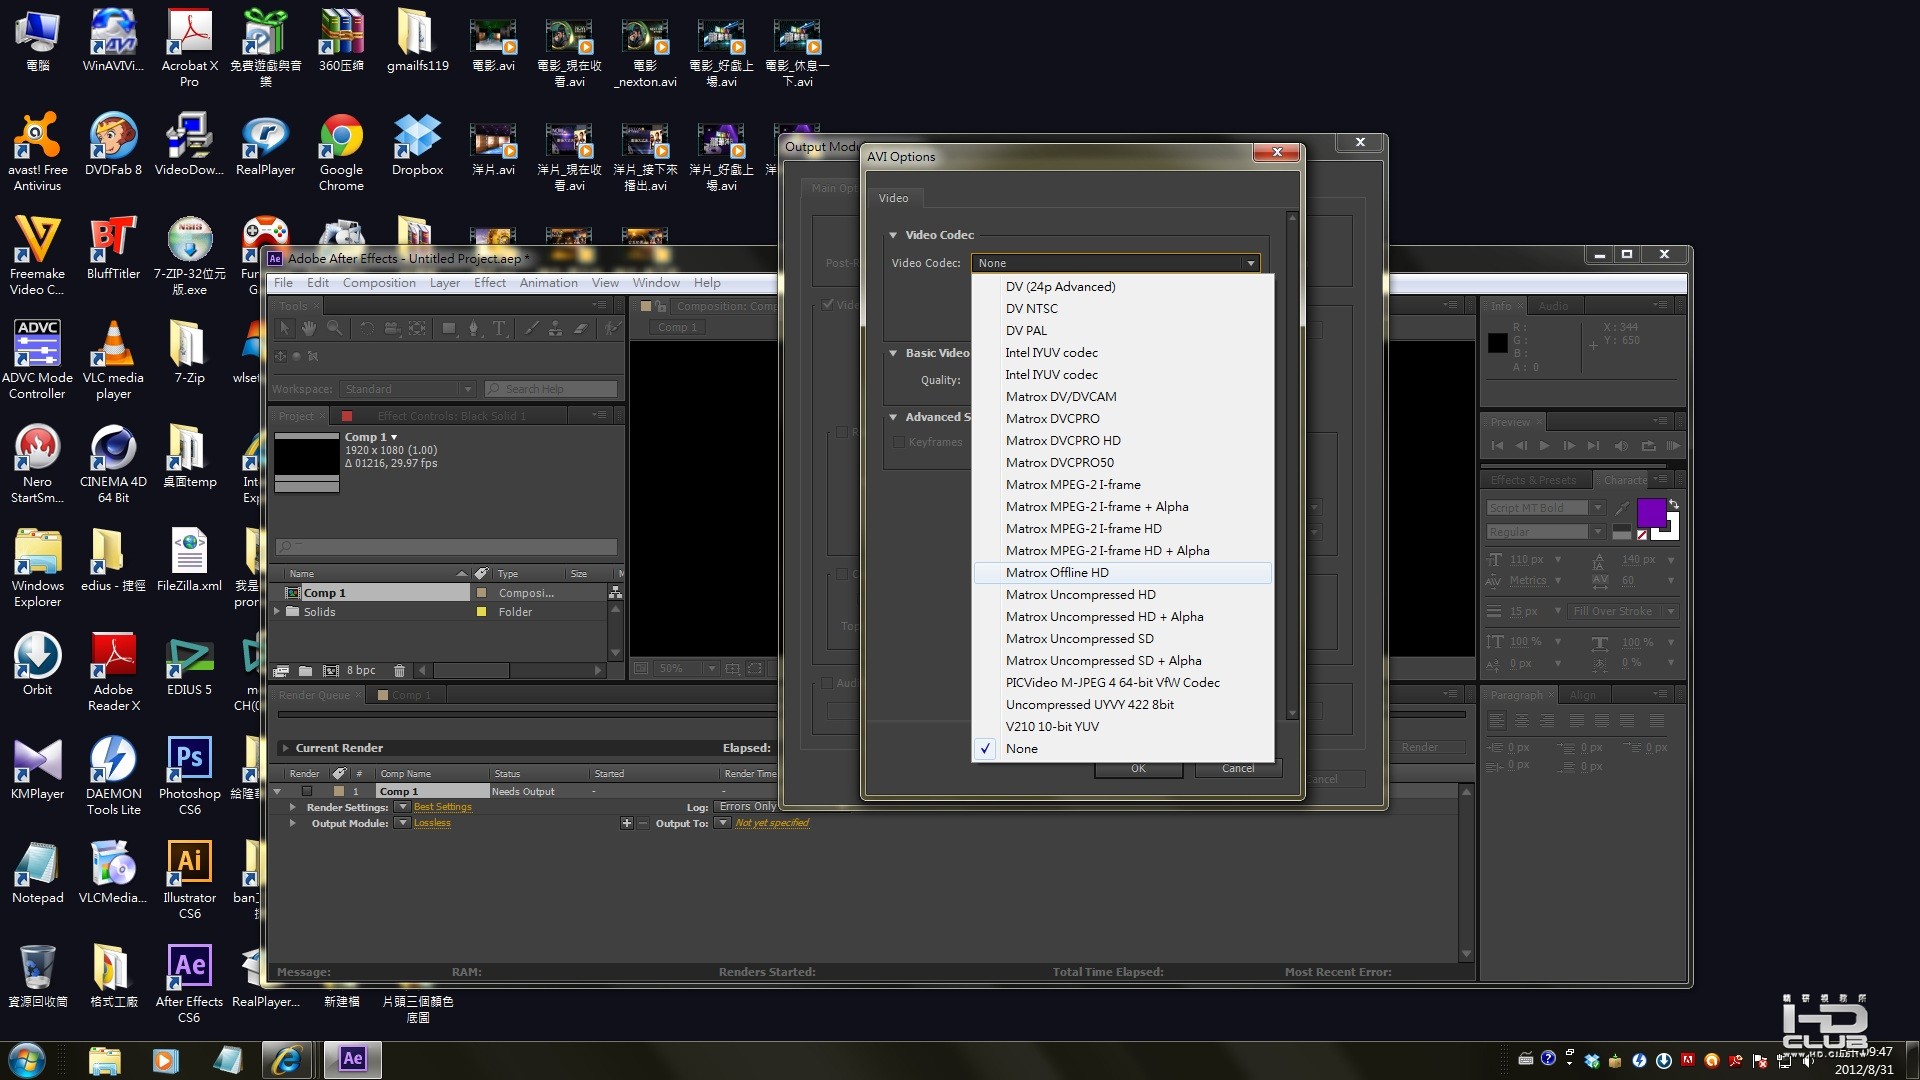Screen dimensions: 1920x1080
Task: Select the Zoom magnifier tool
Action: (x=334, y=328)
